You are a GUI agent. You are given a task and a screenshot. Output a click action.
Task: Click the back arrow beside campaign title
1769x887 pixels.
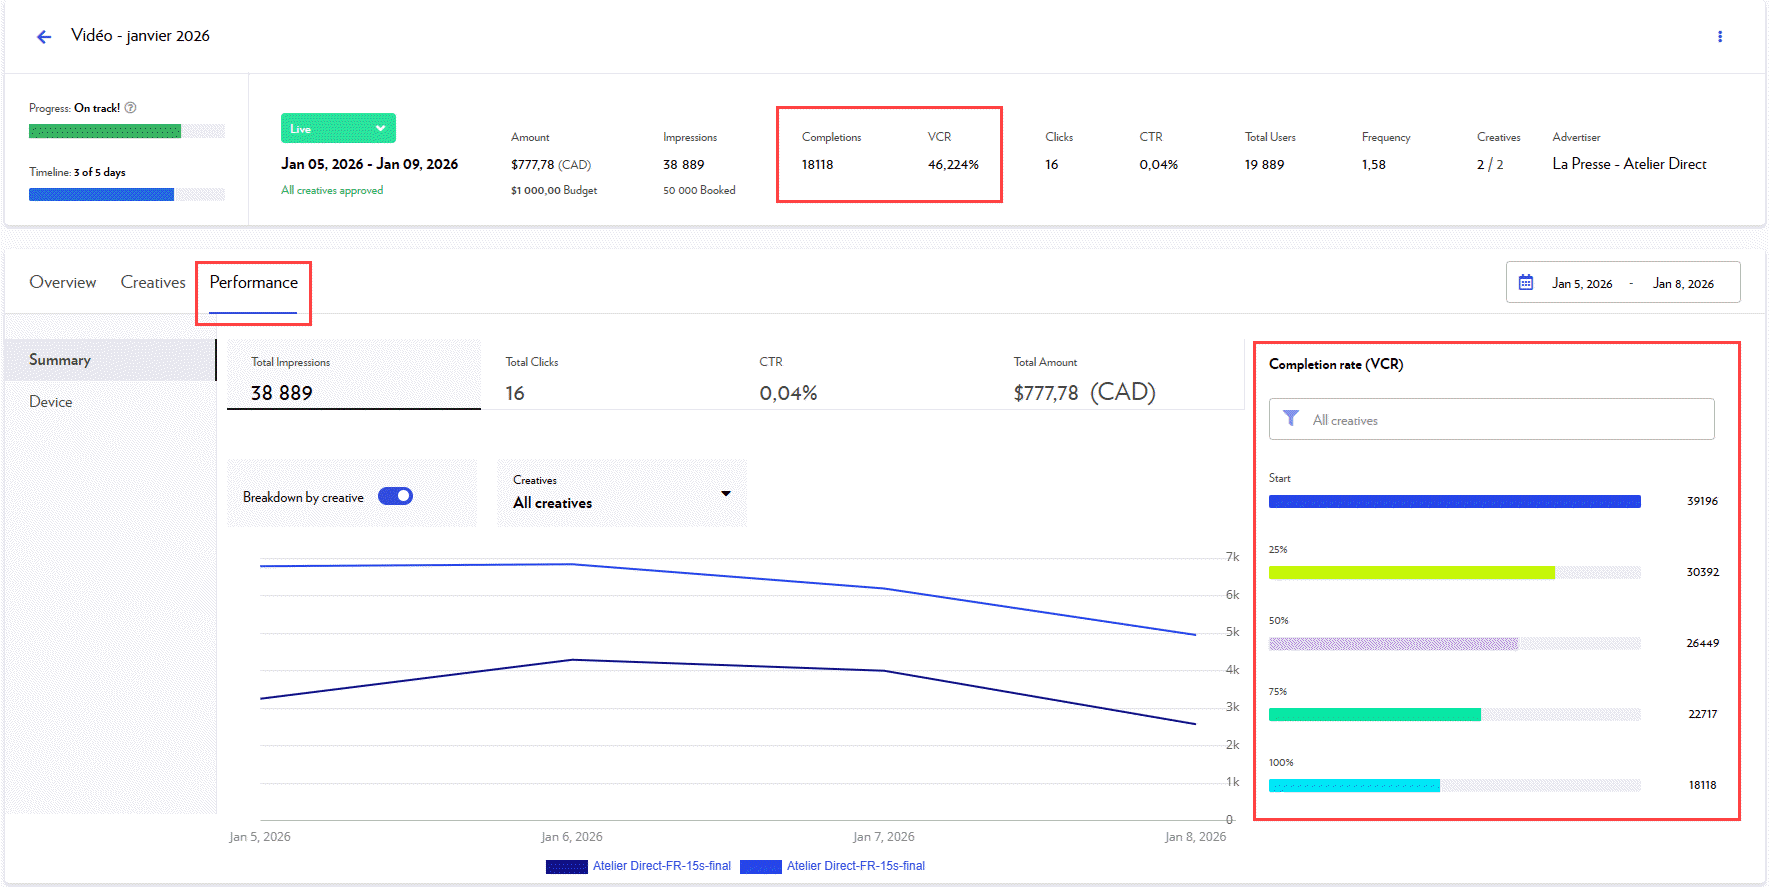click(44, 37)
